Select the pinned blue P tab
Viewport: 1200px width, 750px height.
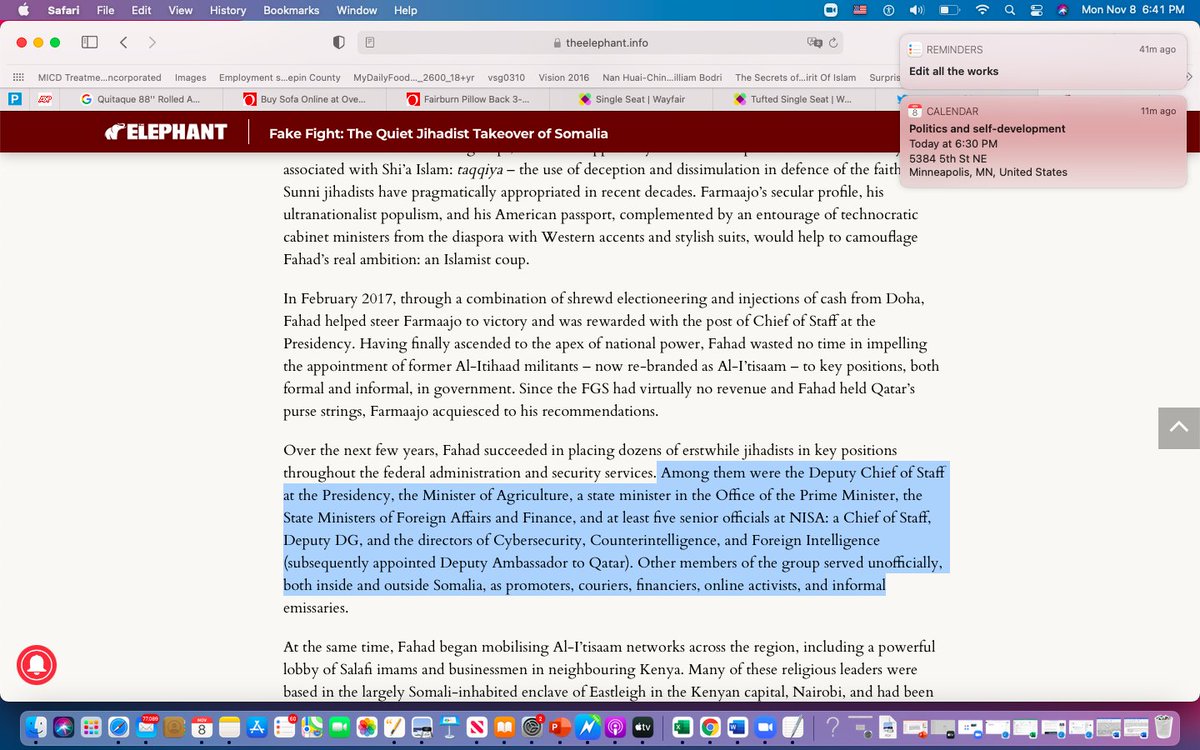[15, 99]
